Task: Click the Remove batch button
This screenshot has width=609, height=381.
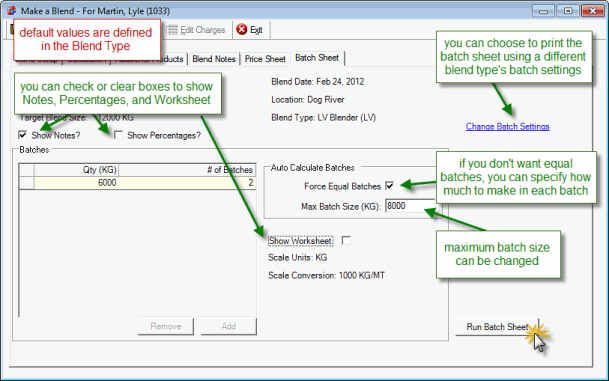Action: (x=166, y=326)
